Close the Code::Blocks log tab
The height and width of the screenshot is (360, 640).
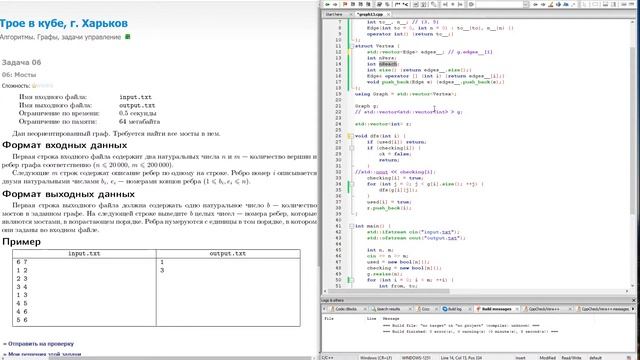click(365, 309)
